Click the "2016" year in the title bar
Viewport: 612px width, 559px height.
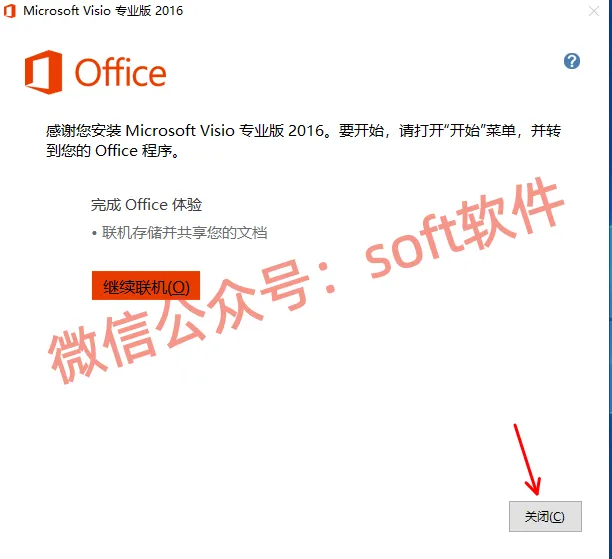point(169,11)
